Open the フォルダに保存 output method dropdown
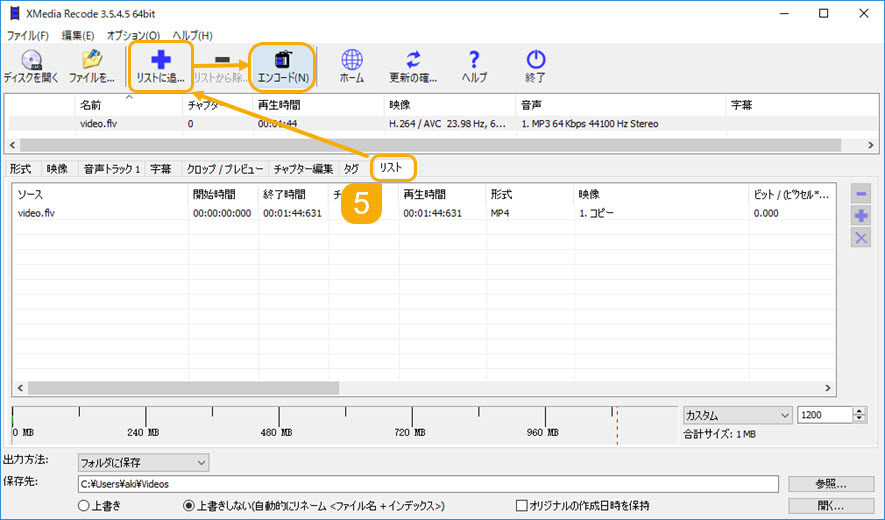The width and height of the screenshot is (885, 520). (x=143, y=462)
